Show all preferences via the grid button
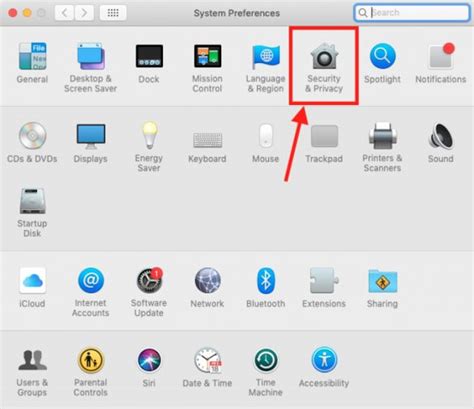The width and height of the screenshot is (474, 409). click(x=113, y=13)
